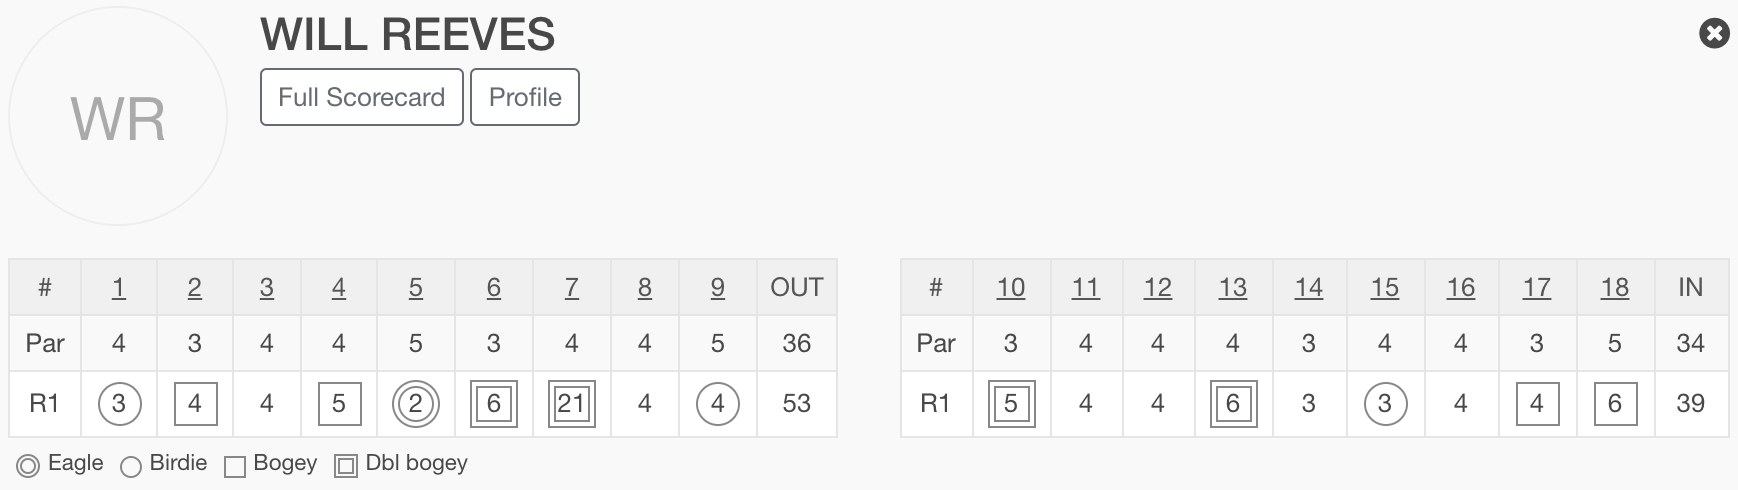Click the double bogey 21 score
Screen dimensions: 1738x490
(x=571, y=404)
